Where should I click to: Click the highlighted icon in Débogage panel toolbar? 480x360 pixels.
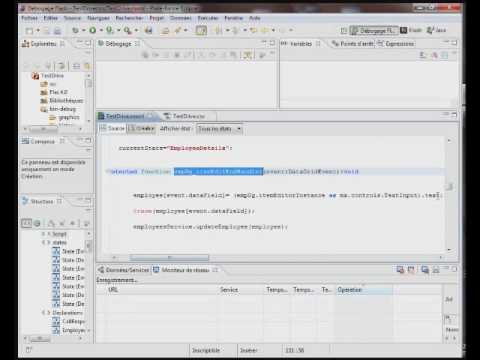pos(248,55)
